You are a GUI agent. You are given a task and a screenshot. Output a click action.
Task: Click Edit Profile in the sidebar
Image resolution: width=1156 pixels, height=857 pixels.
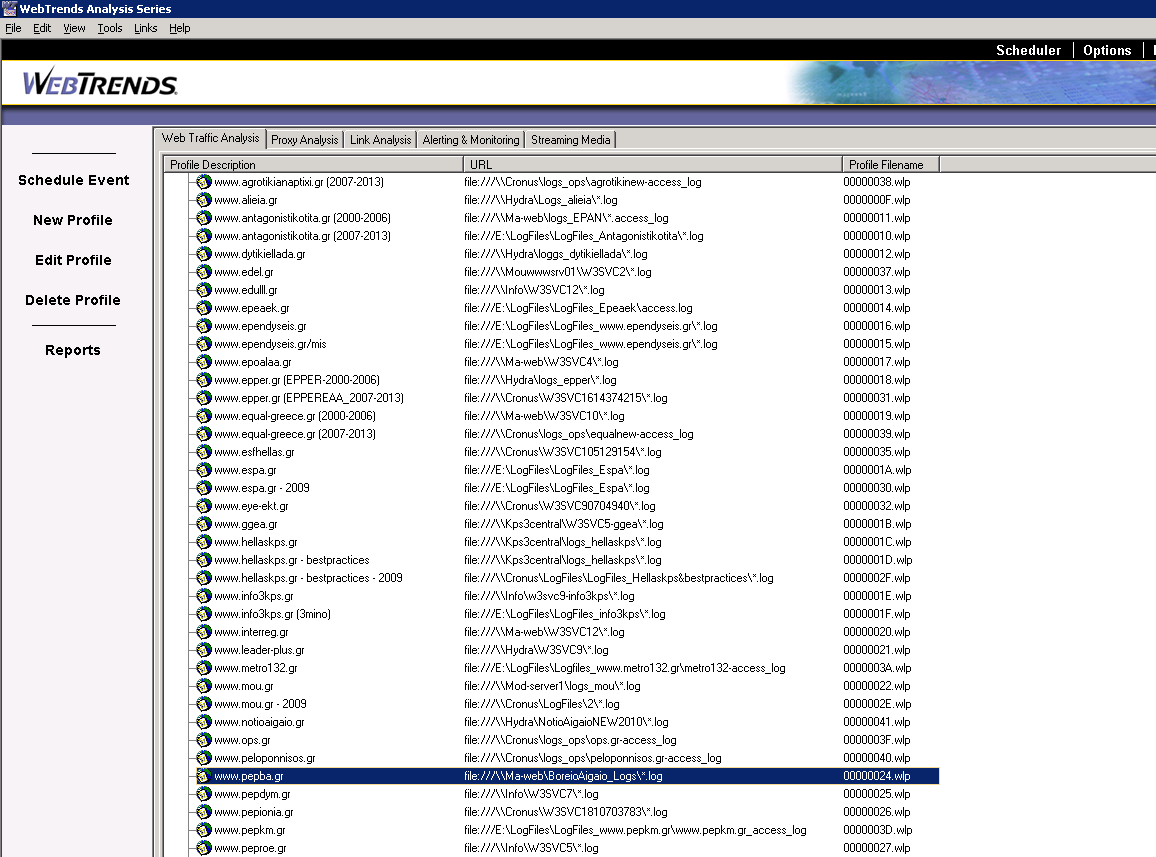pos(73,260)
